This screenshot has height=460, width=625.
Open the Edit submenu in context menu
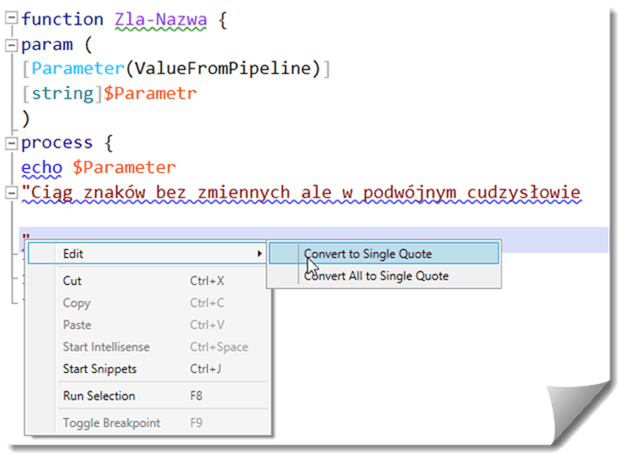point(147,254)
